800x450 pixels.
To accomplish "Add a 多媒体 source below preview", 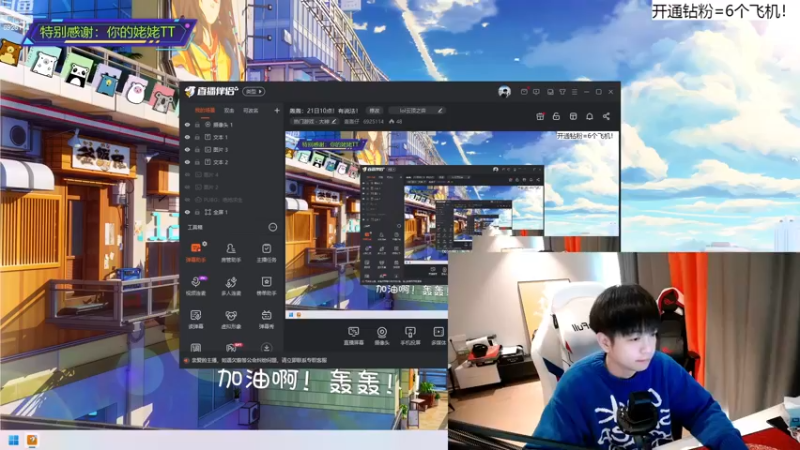I will [x=438, y=336].
